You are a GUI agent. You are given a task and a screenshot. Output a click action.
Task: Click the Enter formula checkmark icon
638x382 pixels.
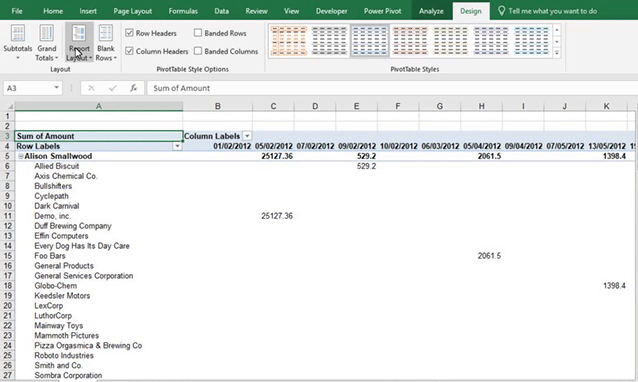click(113, 88)
